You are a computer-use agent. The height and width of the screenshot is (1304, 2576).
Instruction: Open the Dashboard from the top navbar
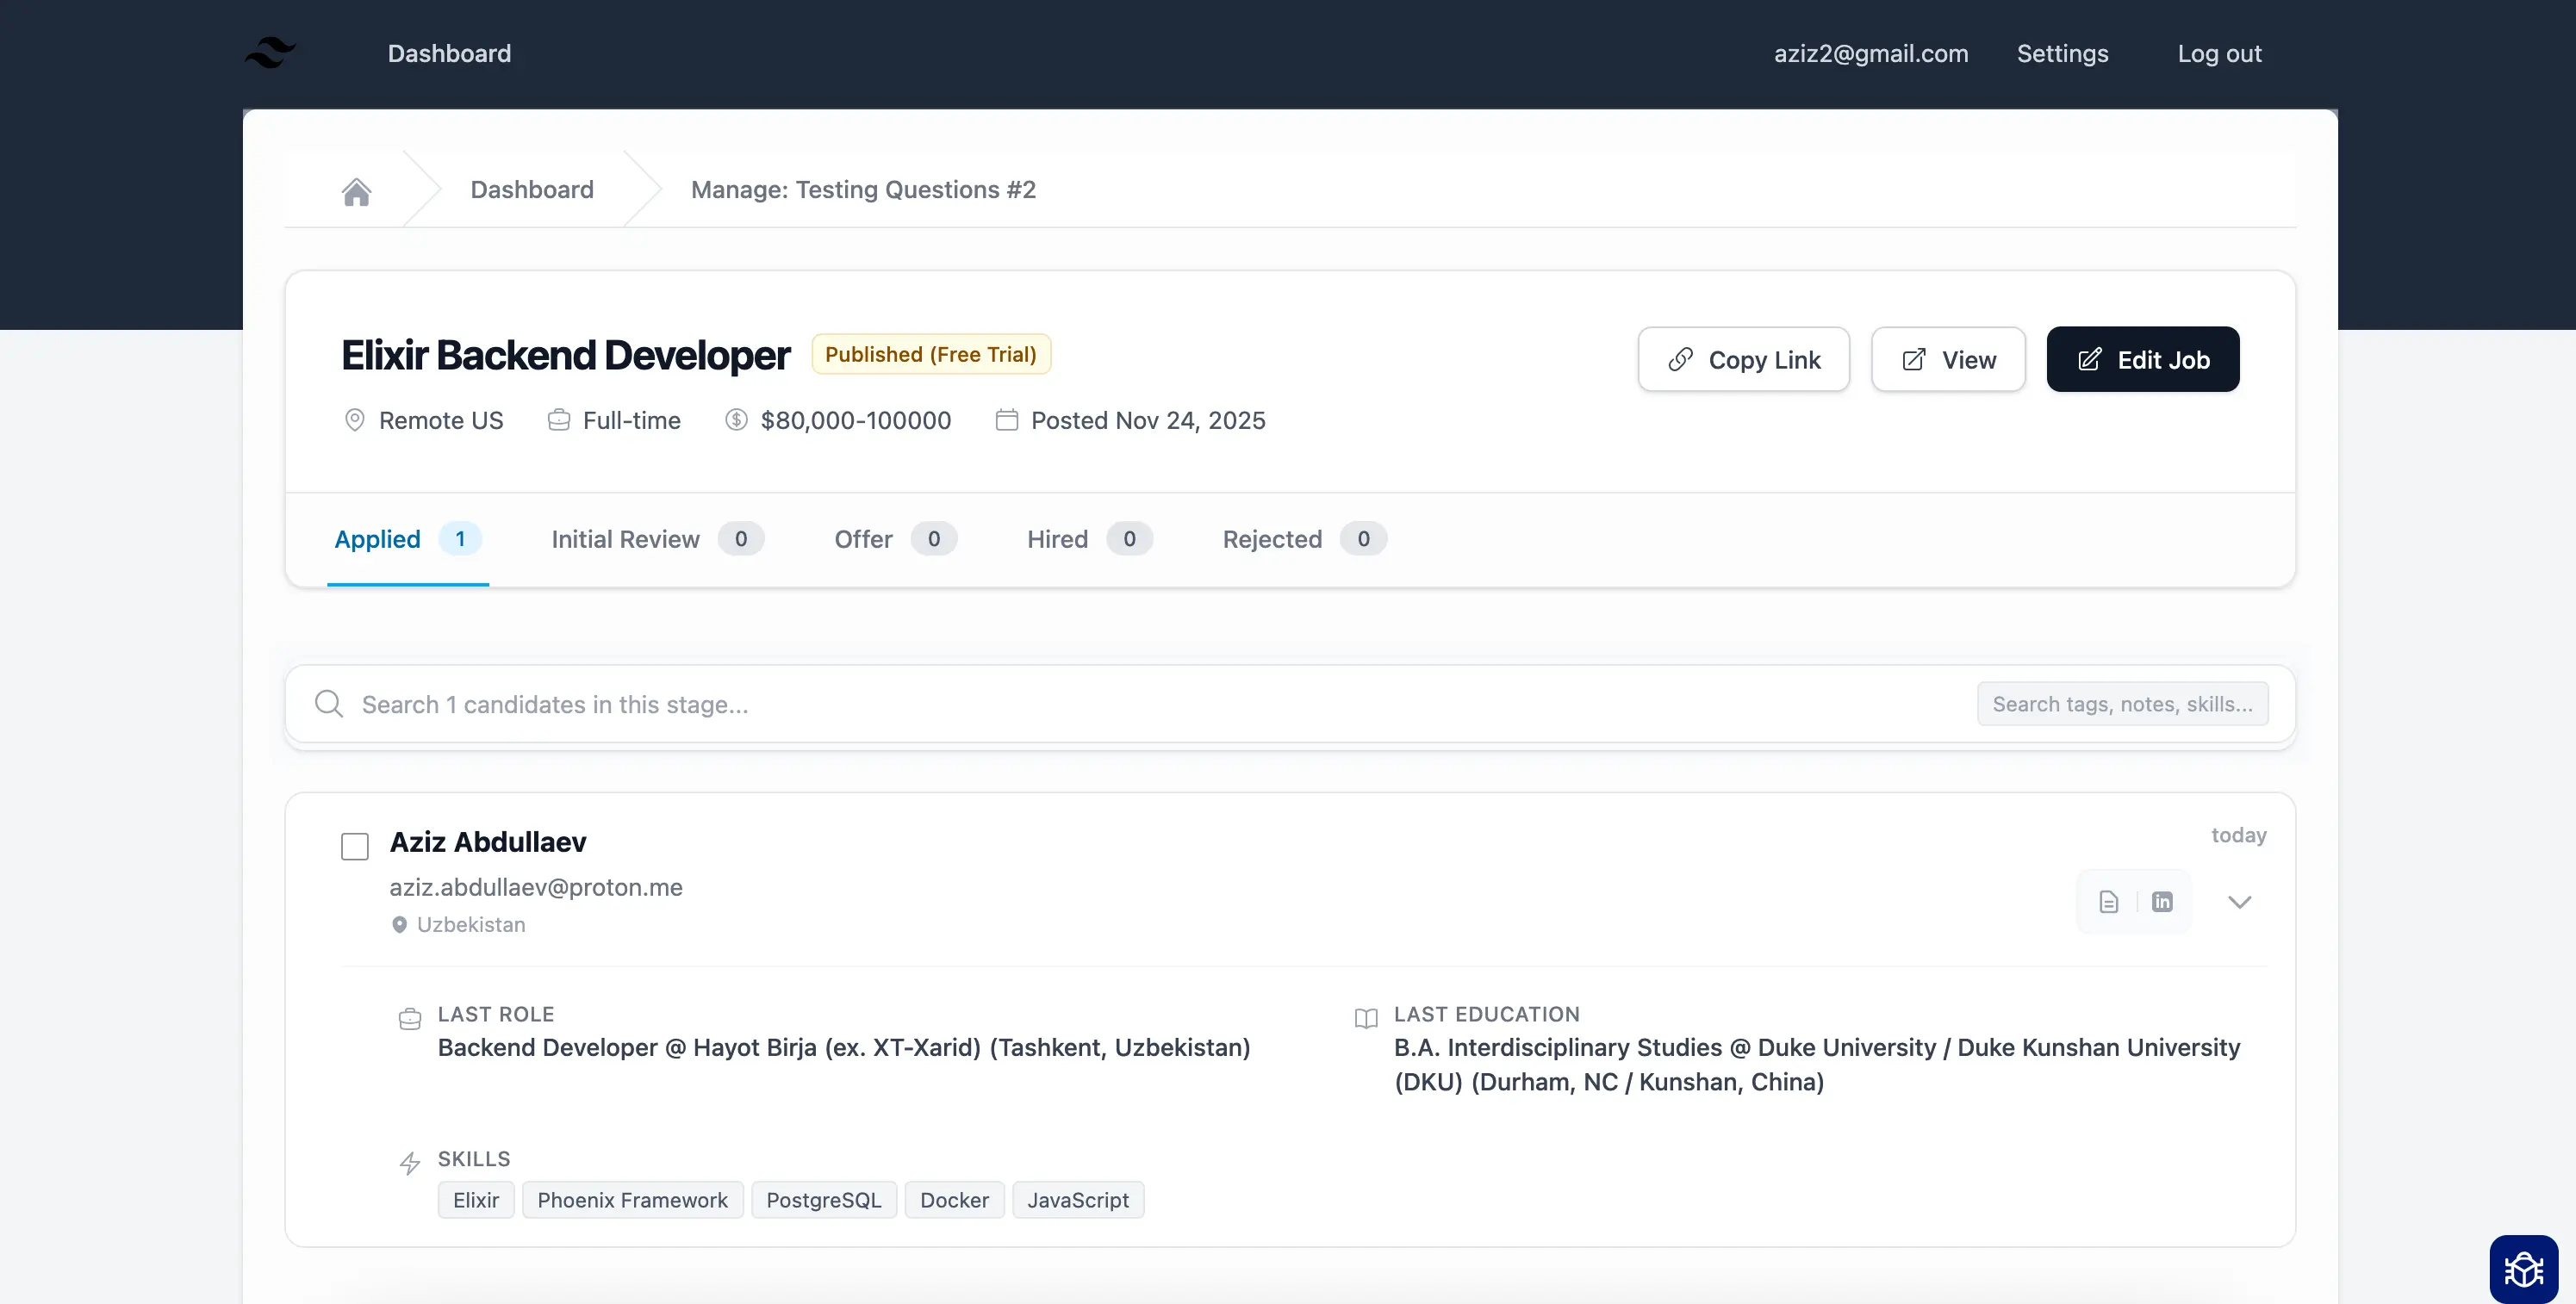tap(449, 53)
